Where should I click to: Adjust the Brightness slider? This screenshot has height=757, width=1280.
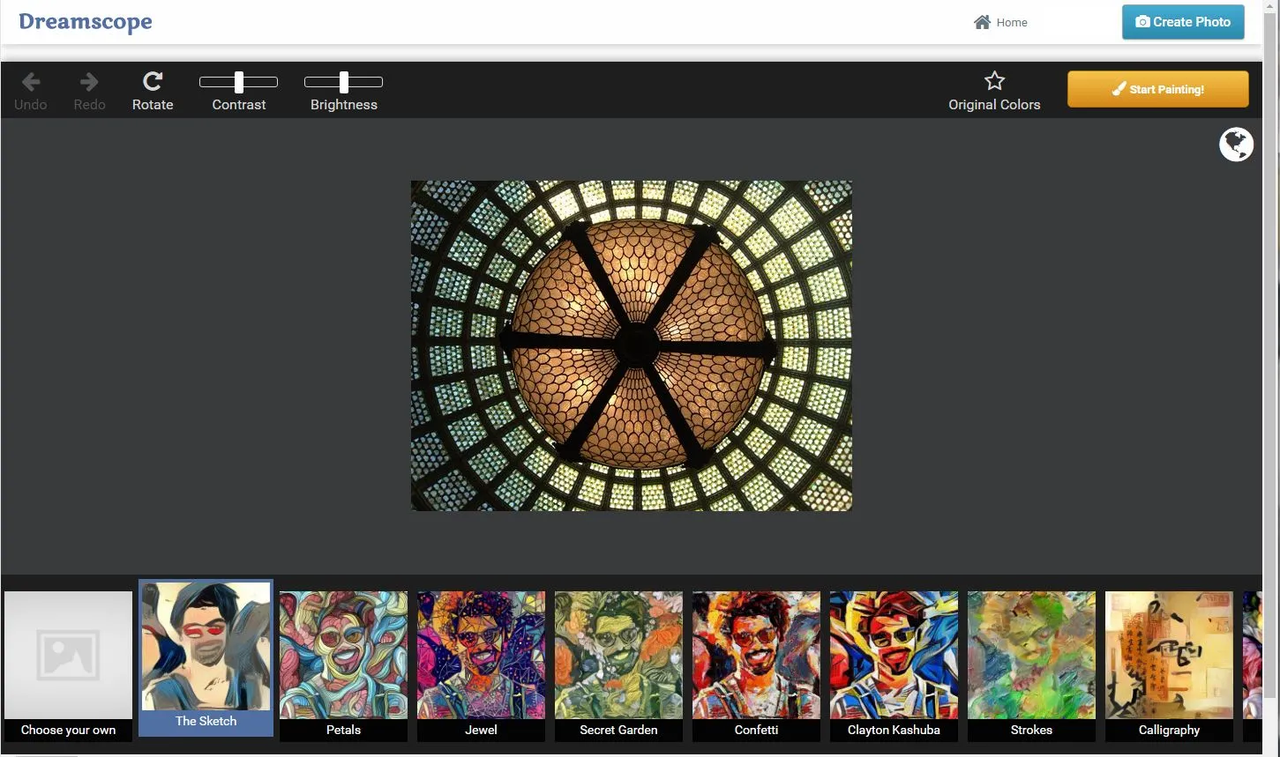[x=344, y=82]
